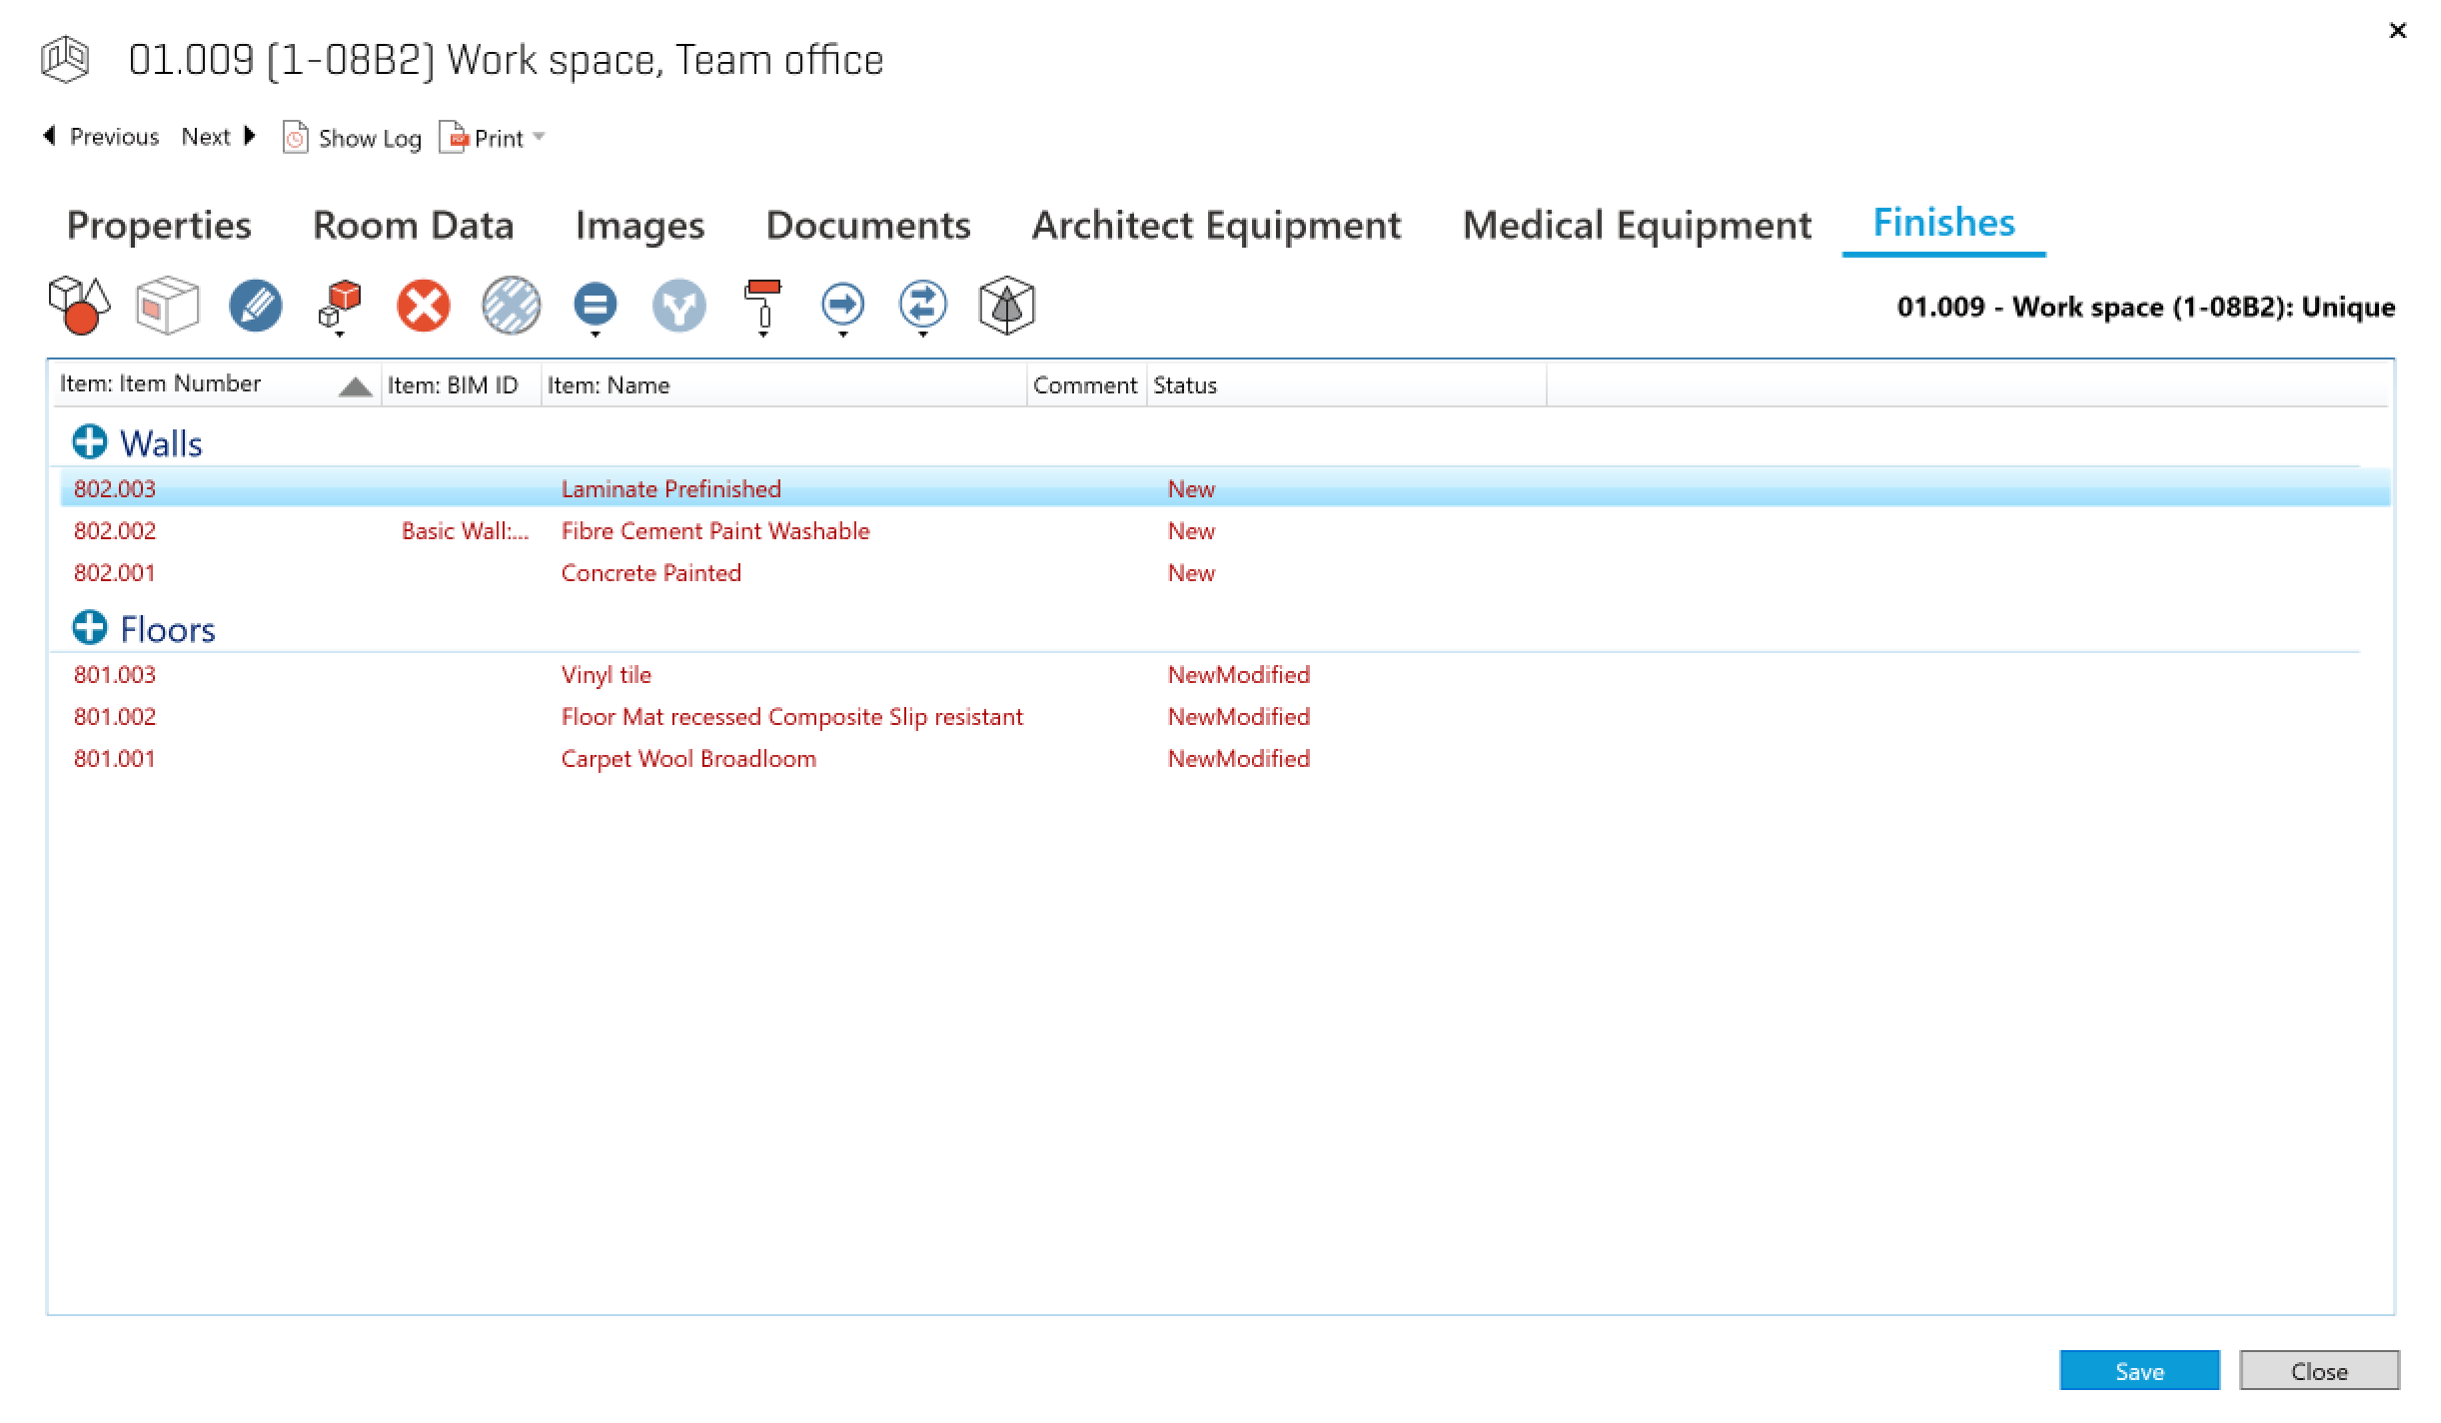
Task: Select the 801.001 Carpet Wool Broadloom row
Action: pos(688,759)
